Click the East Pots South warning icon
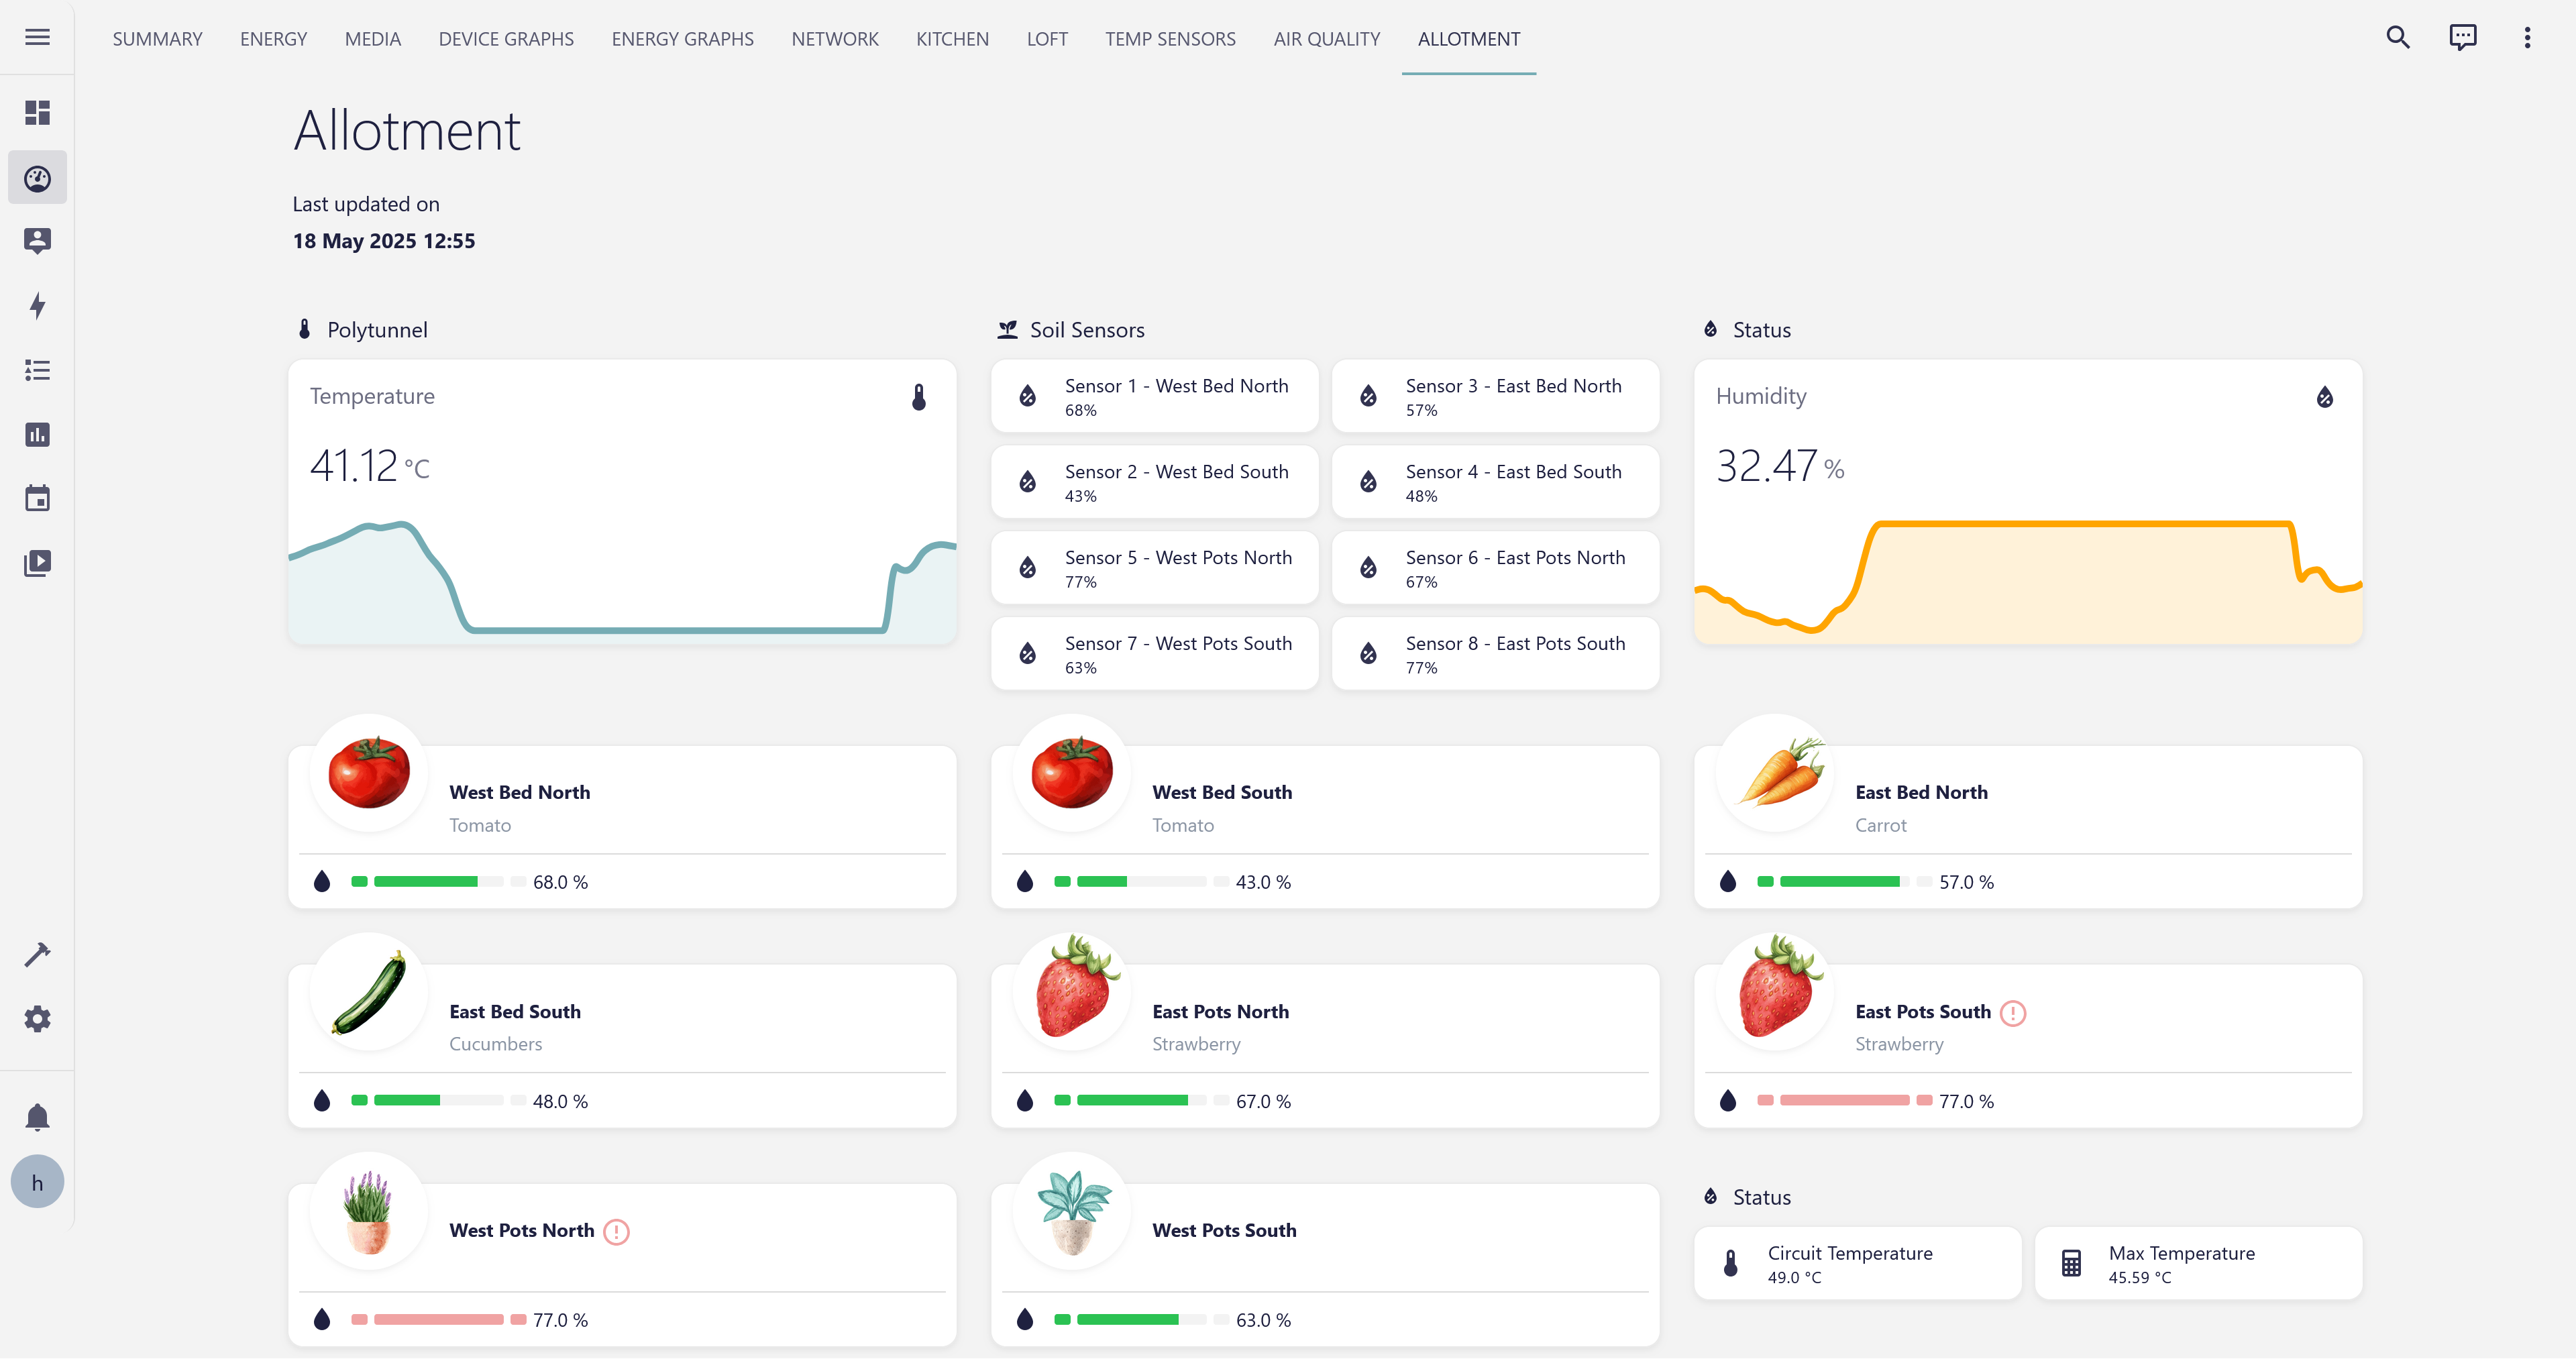 point(2013,1013)
